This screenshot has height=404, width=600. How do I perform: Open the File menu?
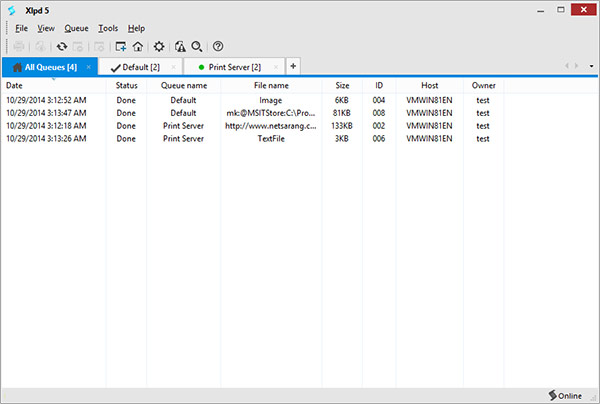[21, 28]
